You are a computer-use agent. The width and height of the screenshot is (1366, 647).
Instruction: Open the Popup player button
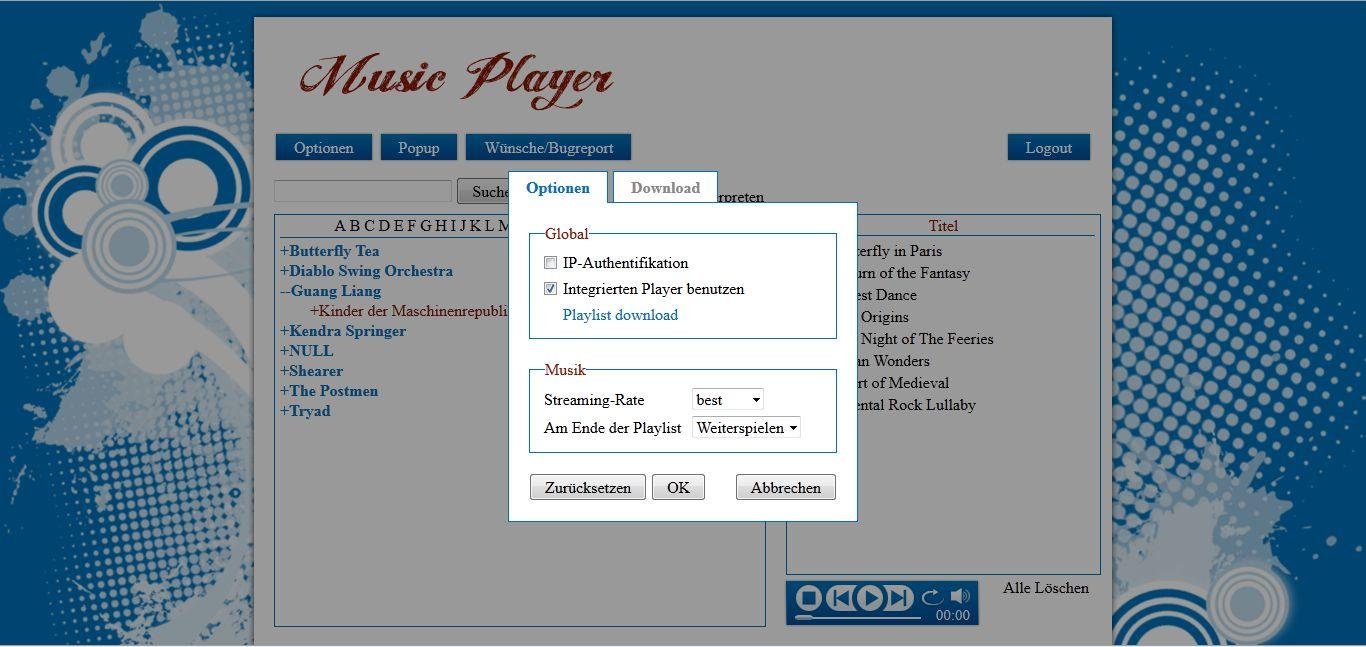click(x=419, y=147)
